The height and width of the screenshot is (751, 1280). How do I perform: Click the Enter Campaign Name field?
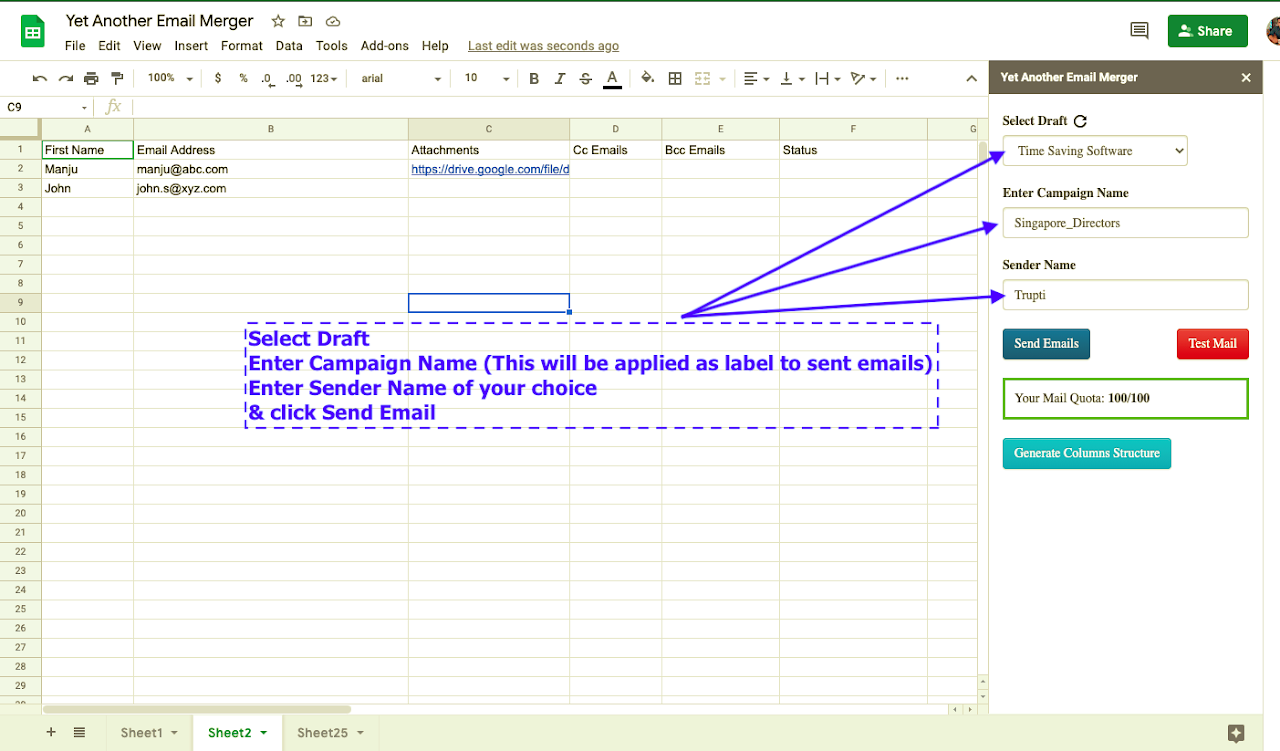click(1126, 223)
